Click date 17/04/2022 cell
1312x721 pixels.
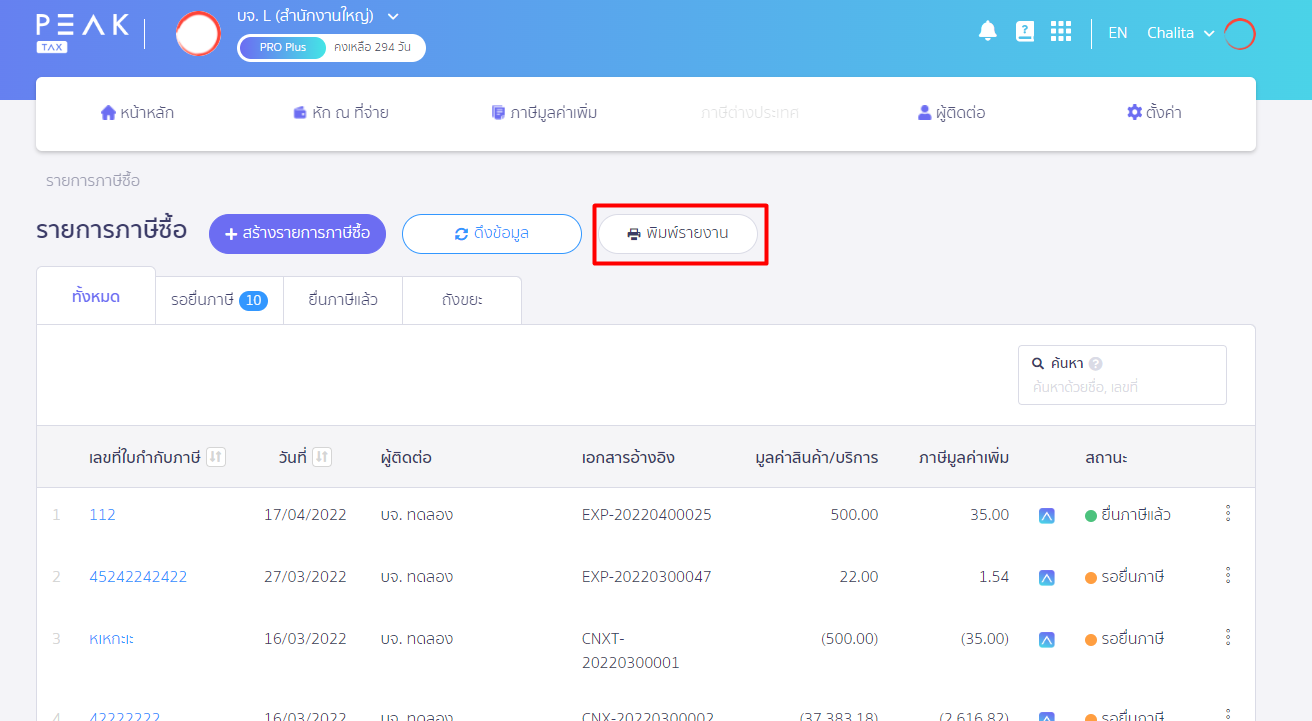tap(305, 515)
